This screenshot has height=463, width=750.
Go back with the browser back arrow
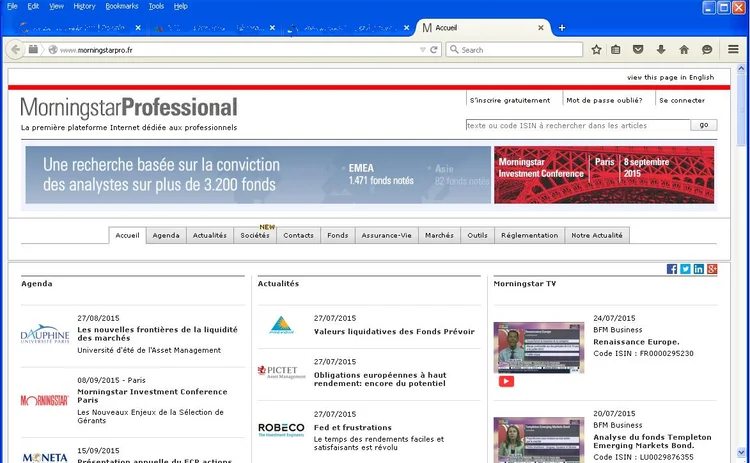tap(15, 49)
